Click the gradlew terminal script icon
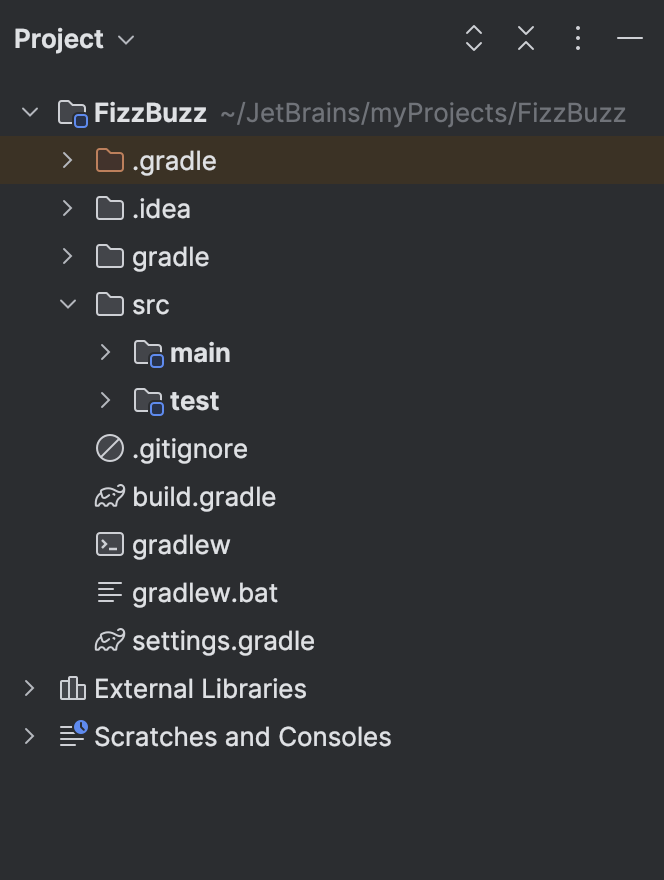Viewport: 664px width, 880px height. tap(109, 544)
